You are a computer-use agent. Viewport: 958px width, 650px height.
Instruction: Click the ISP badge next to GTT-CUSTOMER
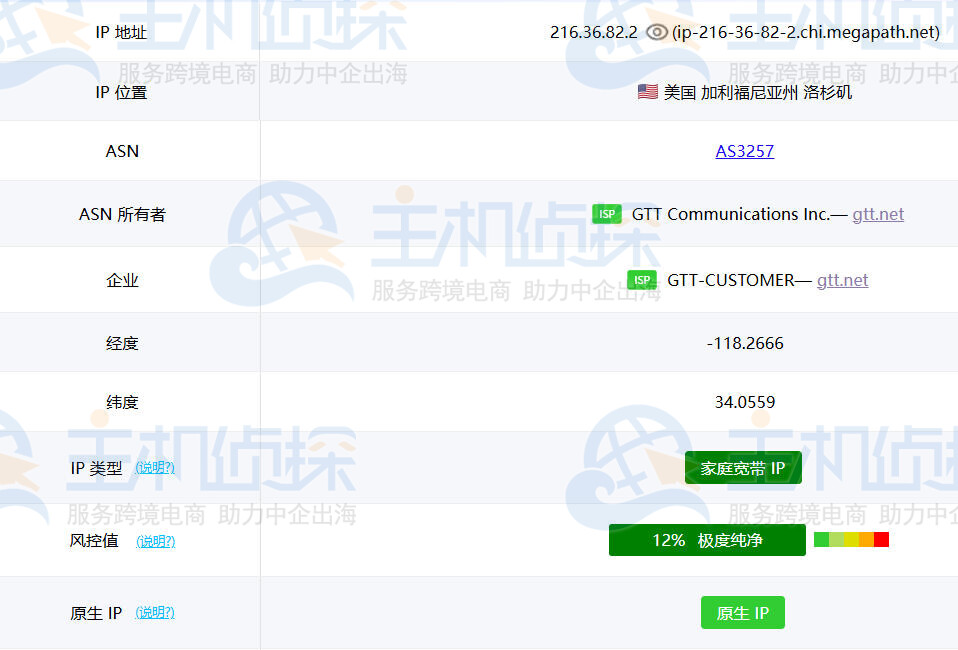641,280
